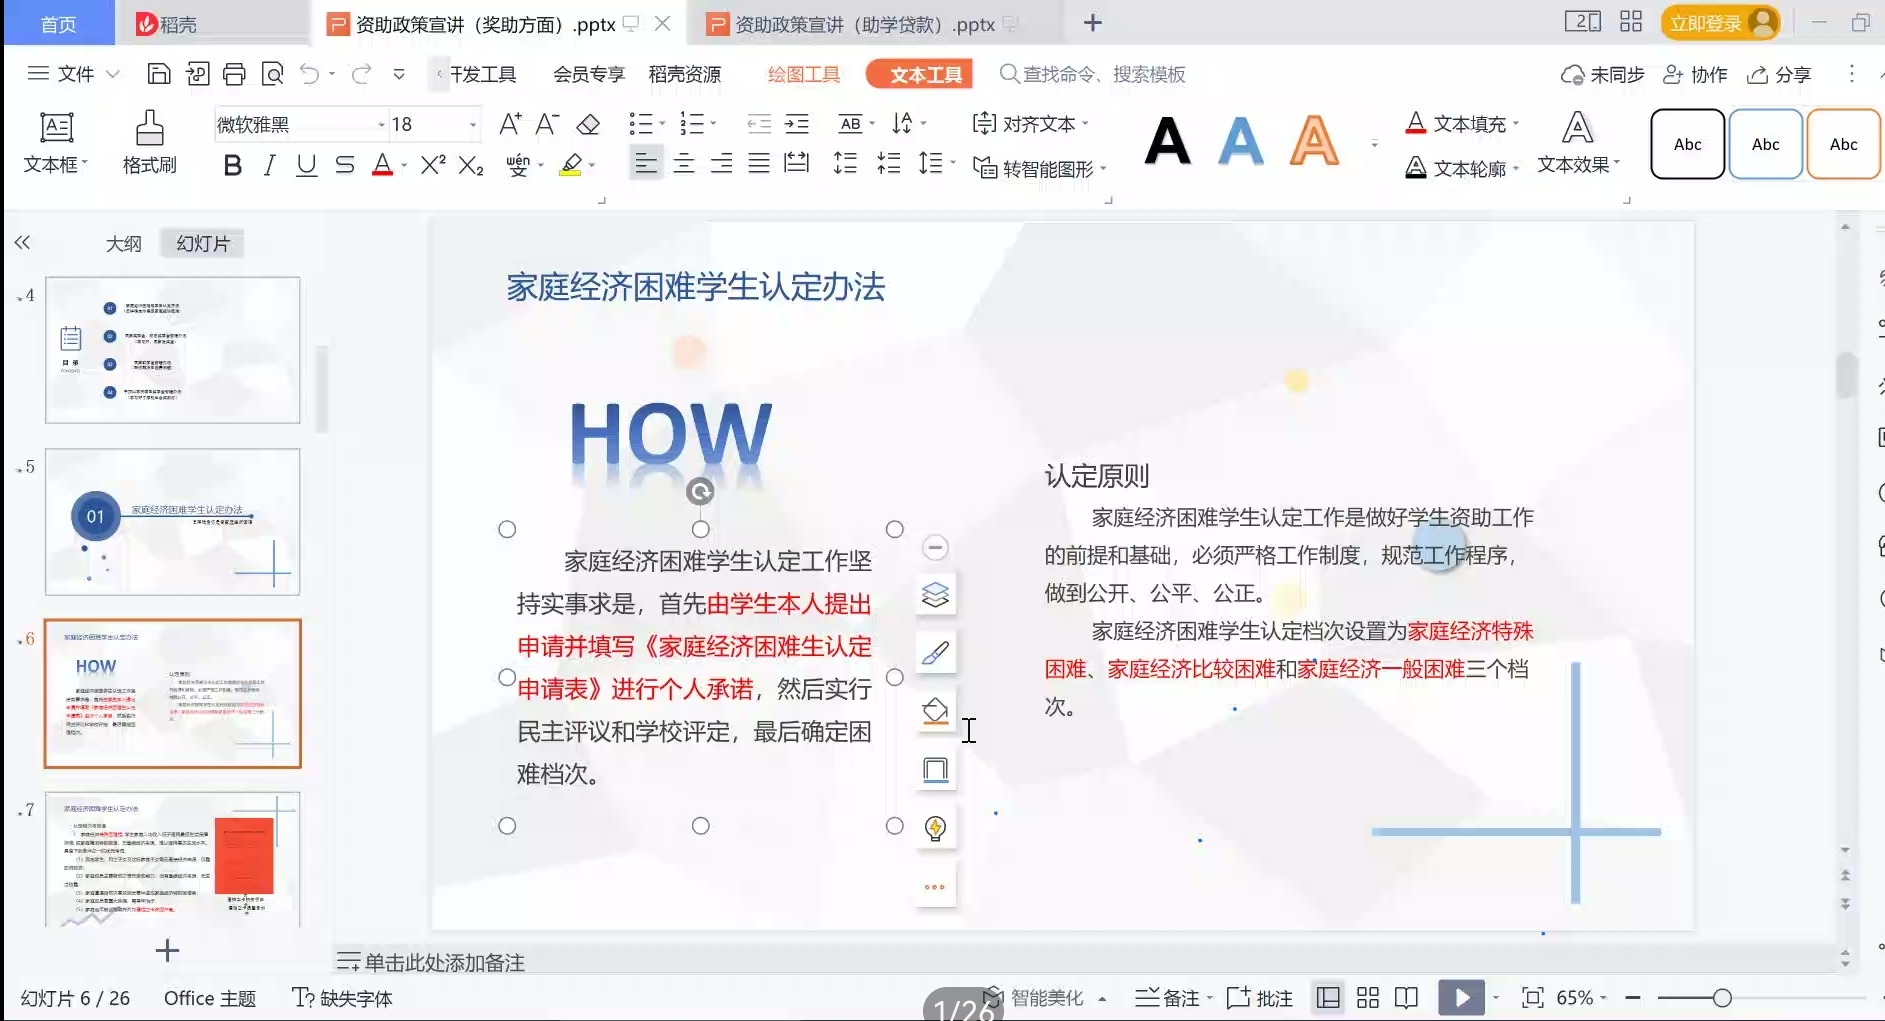Viewport: 1885px width, 1021px height.
Task: Toggle bold formatting
Action: (232, 165)
